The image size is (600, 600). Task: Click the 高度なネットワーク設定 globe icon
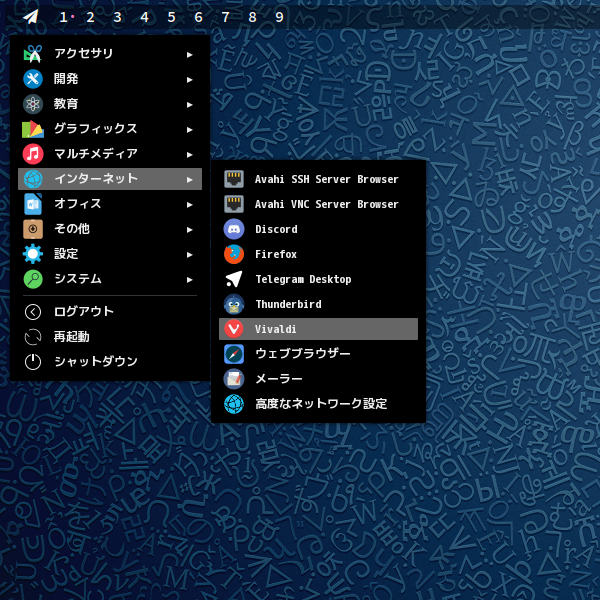pos(234,404)
